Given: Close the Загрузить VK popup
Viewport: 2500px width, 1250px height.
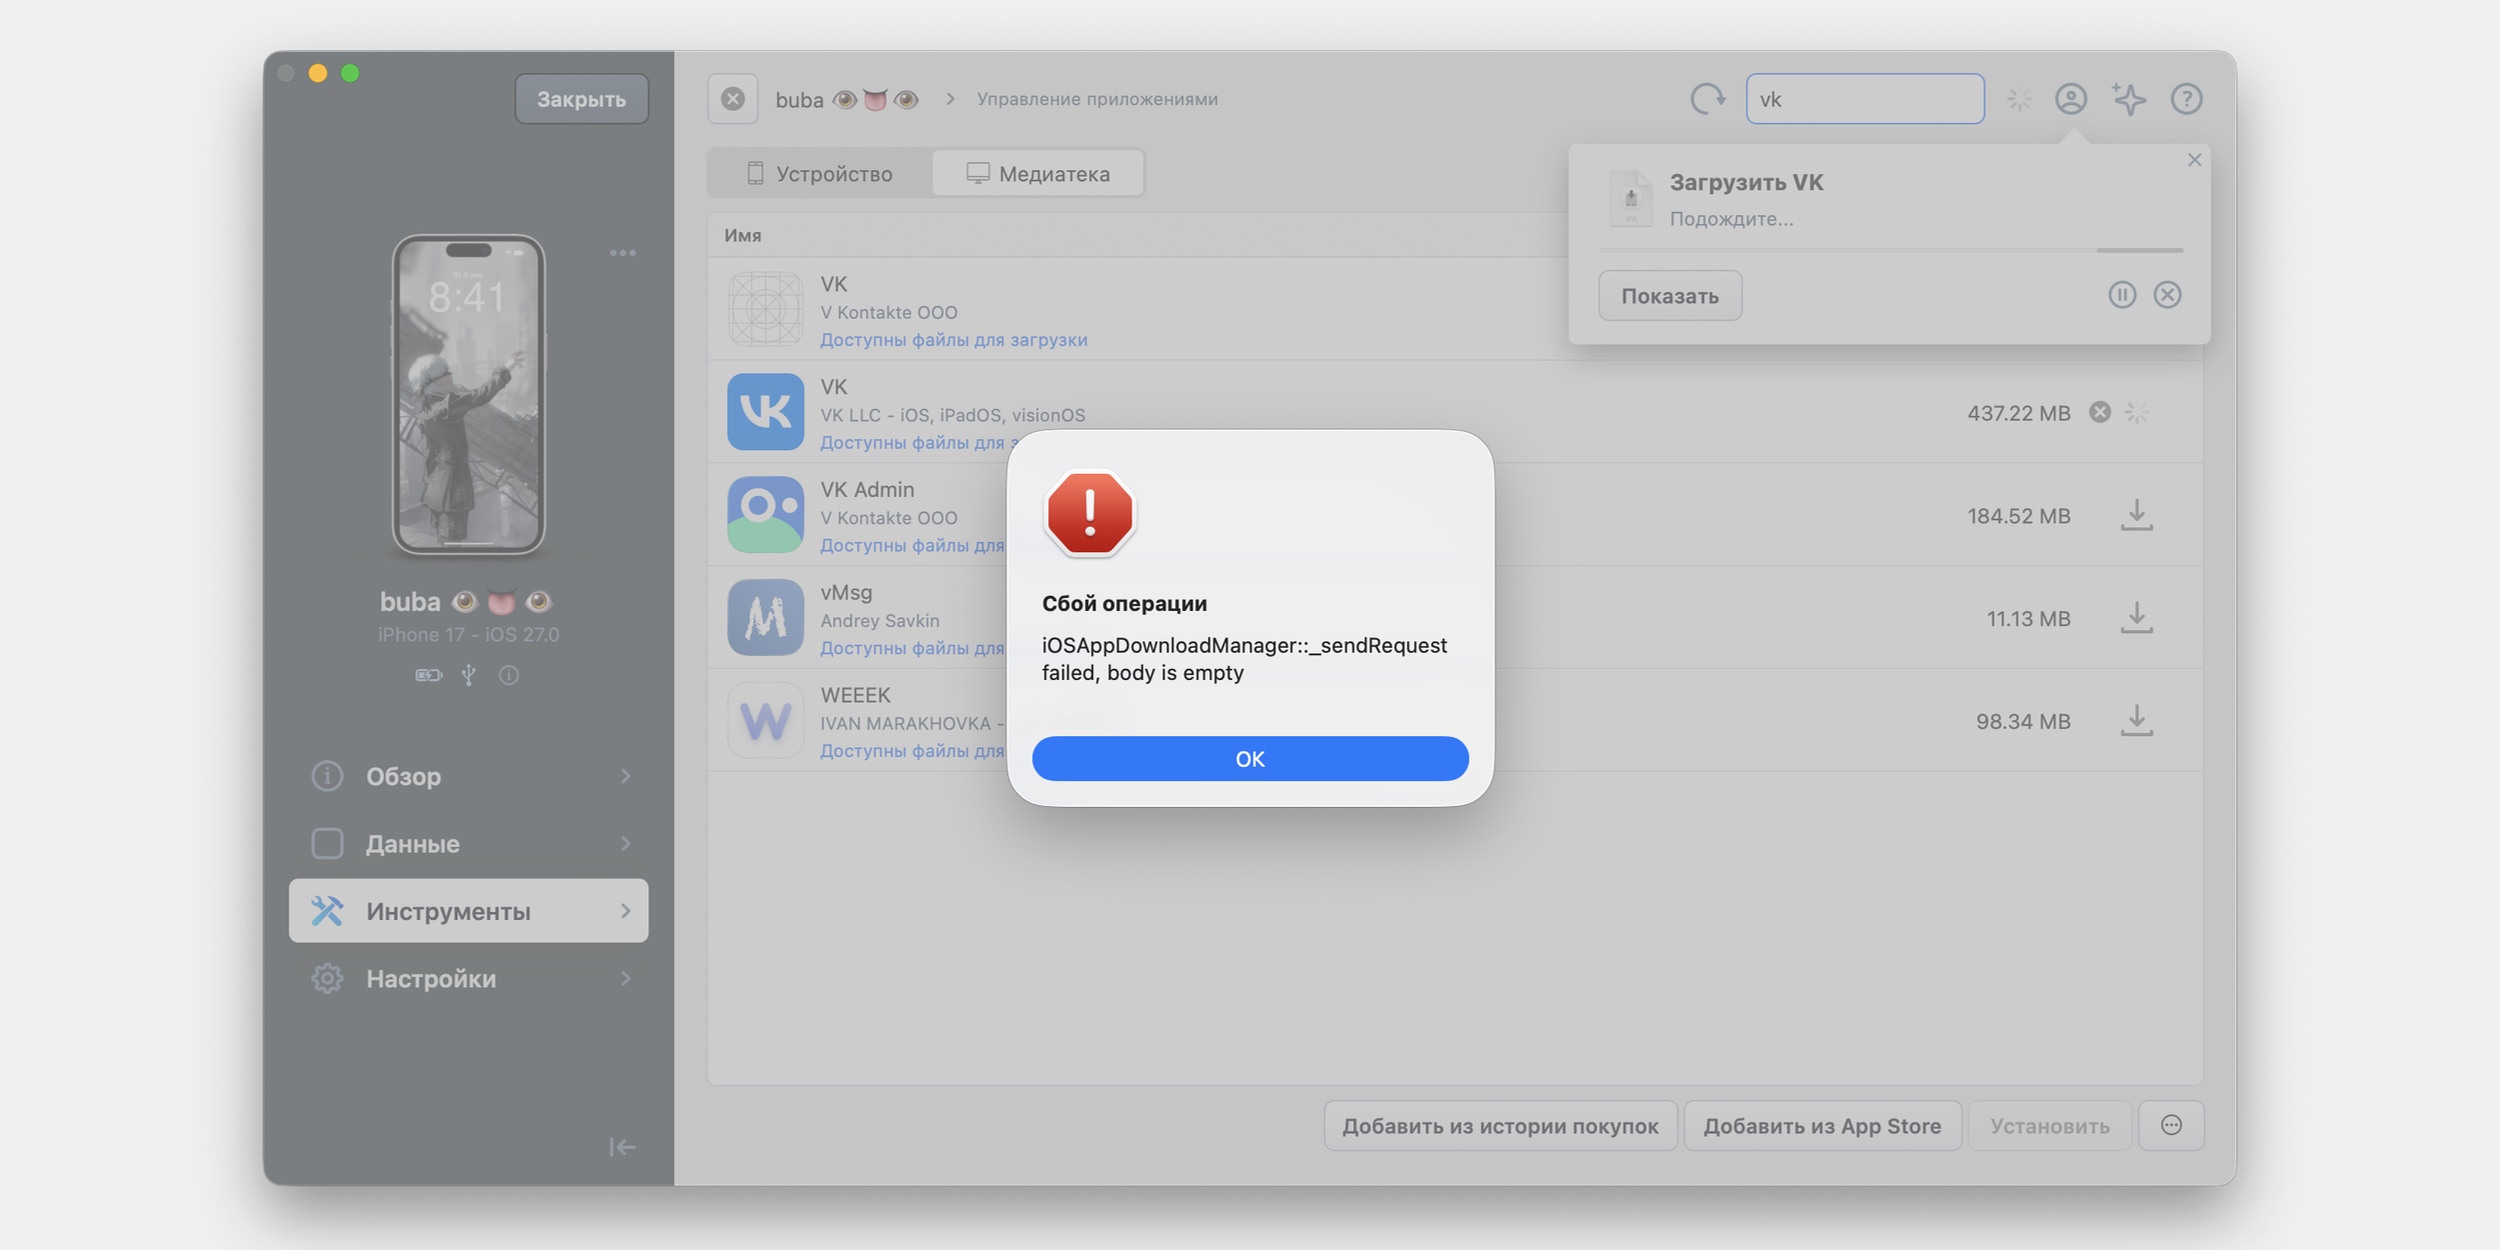Looking at the screenshot, I should click(2195, 160).
